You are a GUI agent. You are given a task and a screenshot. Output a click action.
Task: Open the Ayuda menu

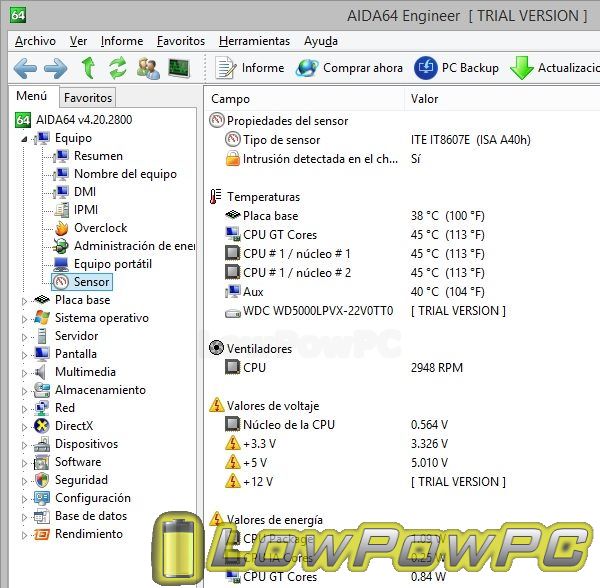321,41
